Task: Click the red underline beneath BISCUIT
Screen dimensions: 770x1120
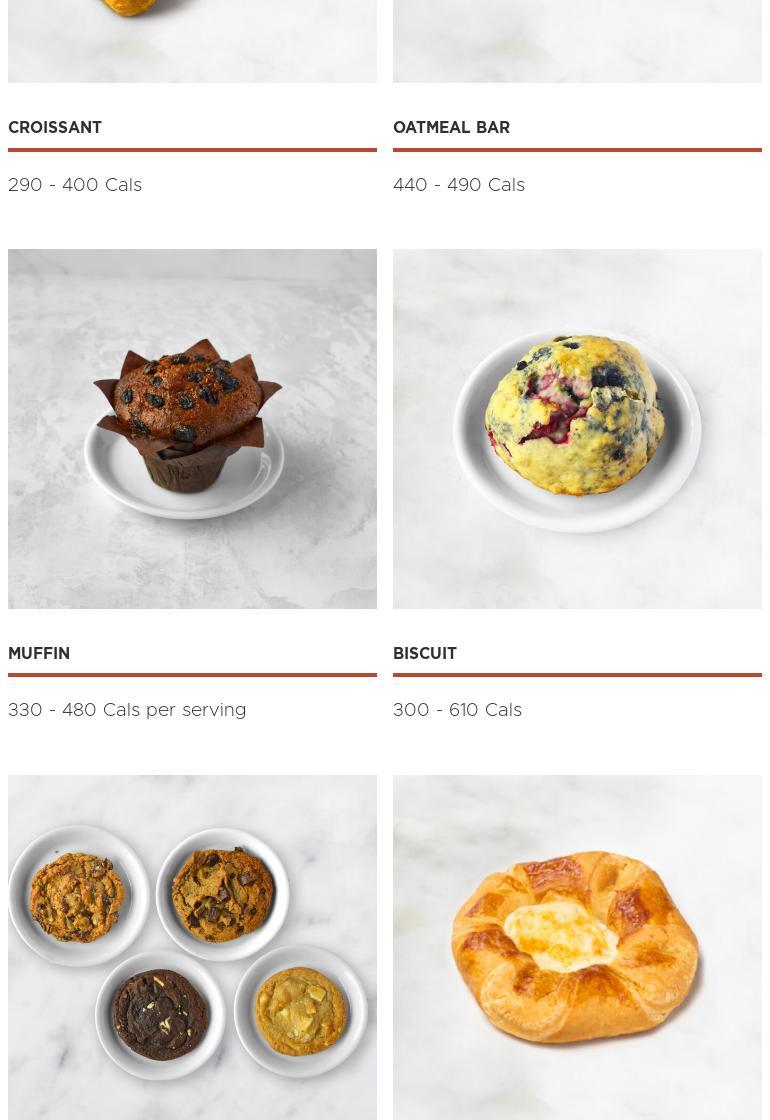Action: [577, 674]
